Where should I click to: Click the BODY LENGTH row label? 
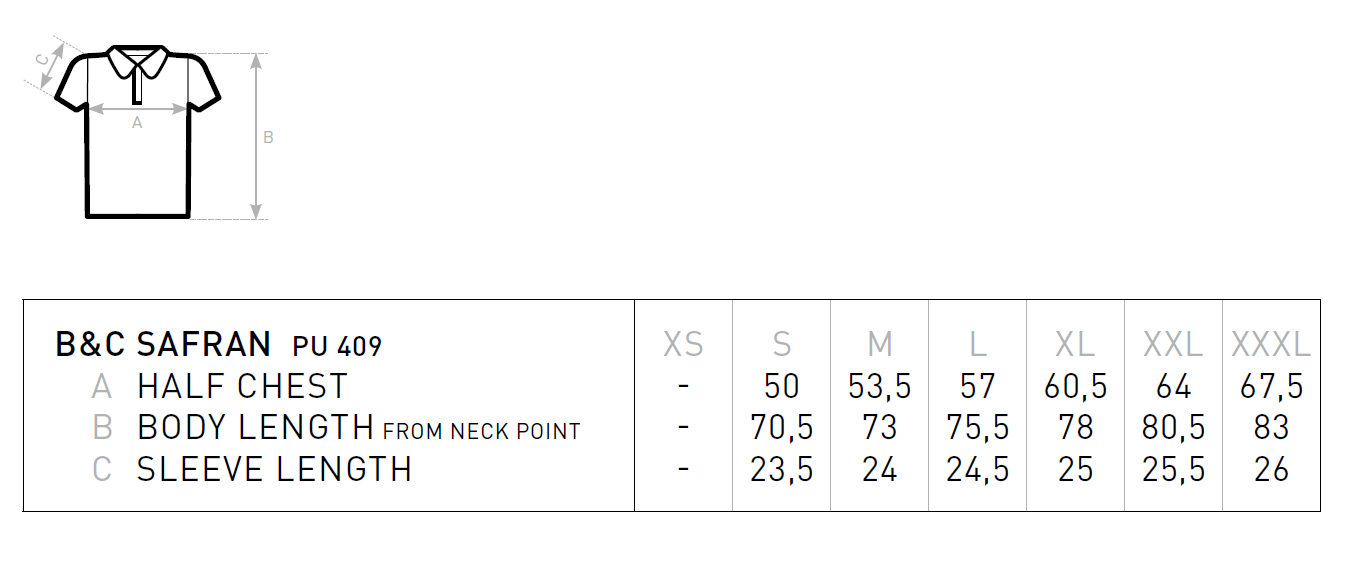tap(256, 428)
